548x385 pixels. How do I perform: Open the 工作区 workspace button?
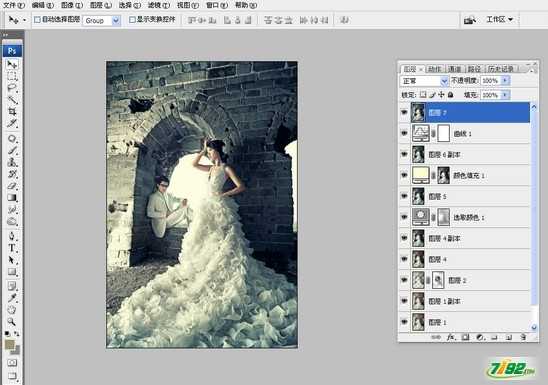tap(499, 20)
